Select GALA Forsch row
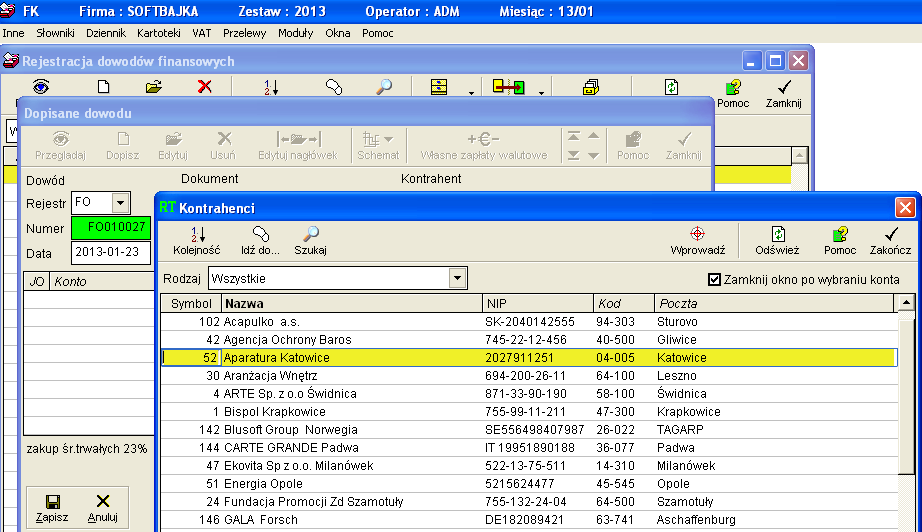 (529, 520)
